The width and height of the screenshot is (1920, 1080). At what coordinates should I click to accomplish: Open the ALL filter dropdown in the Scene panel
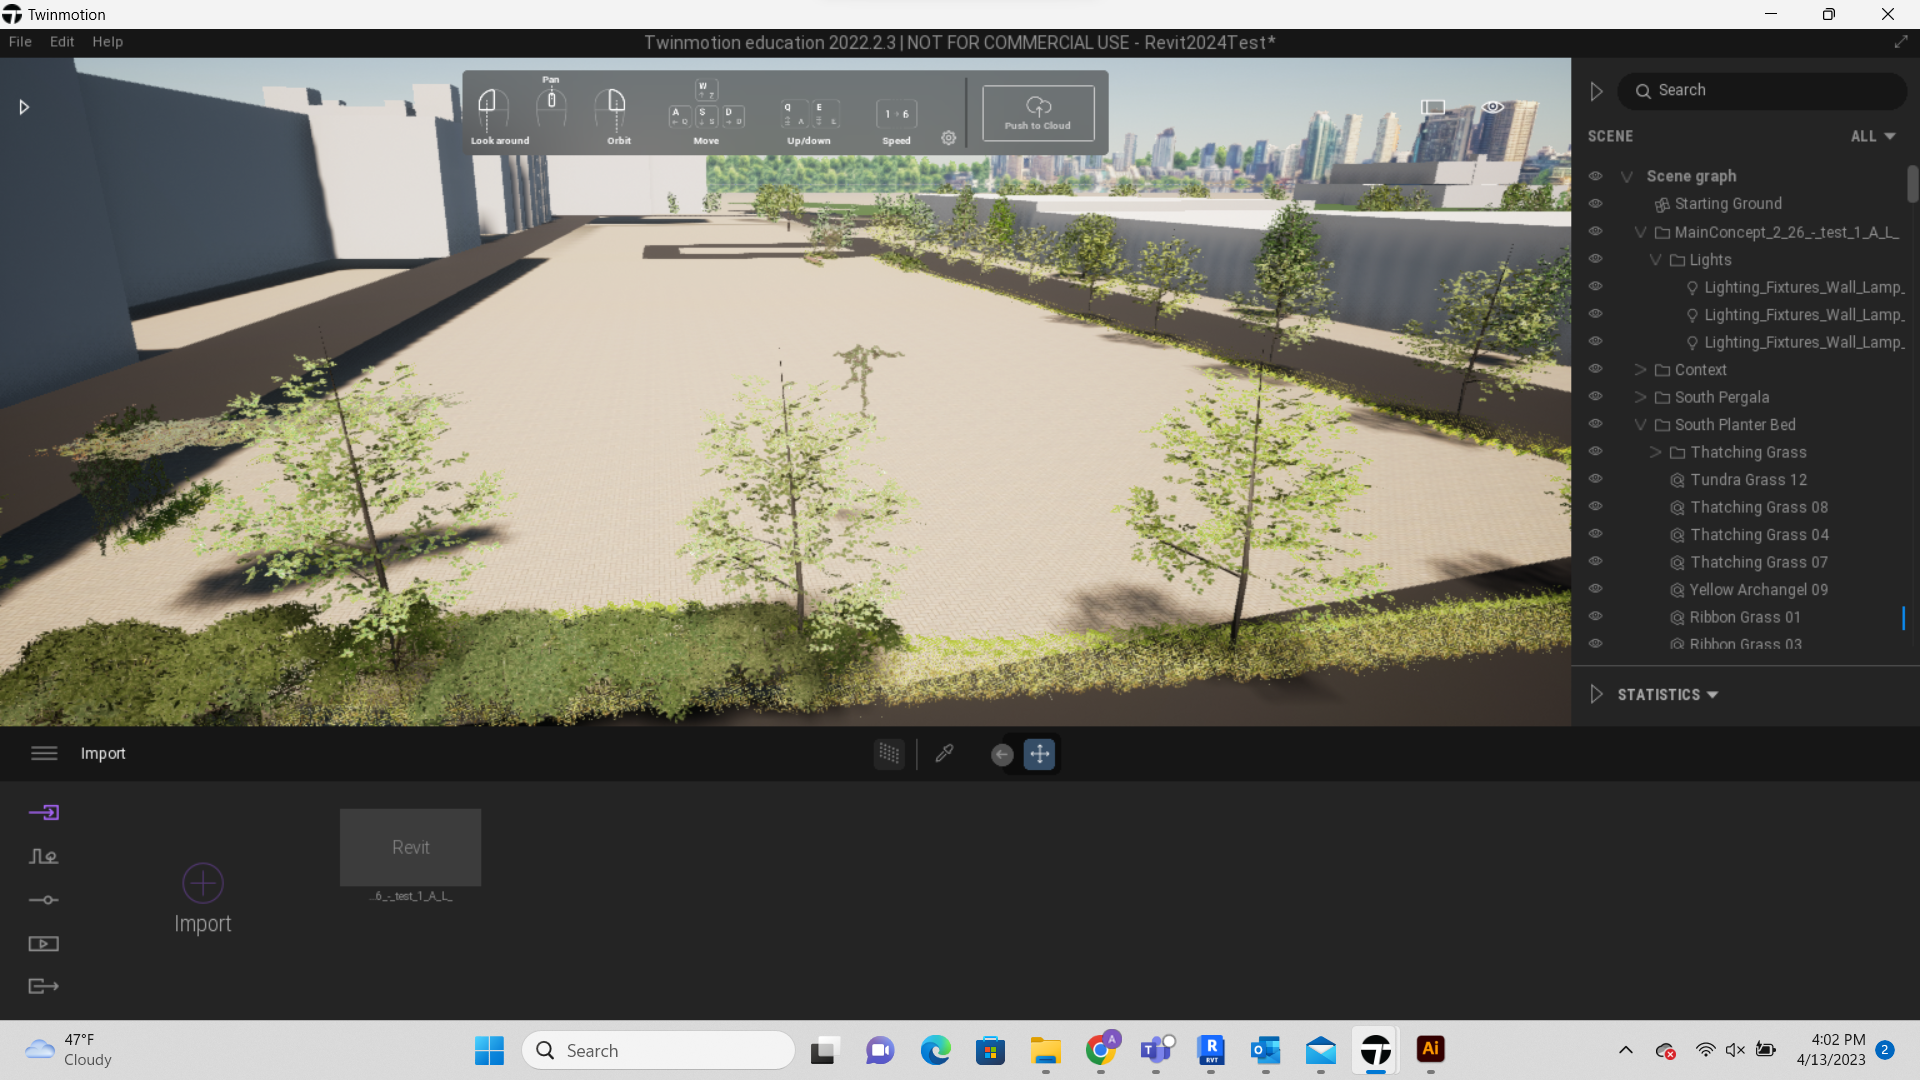(1871, 136)
